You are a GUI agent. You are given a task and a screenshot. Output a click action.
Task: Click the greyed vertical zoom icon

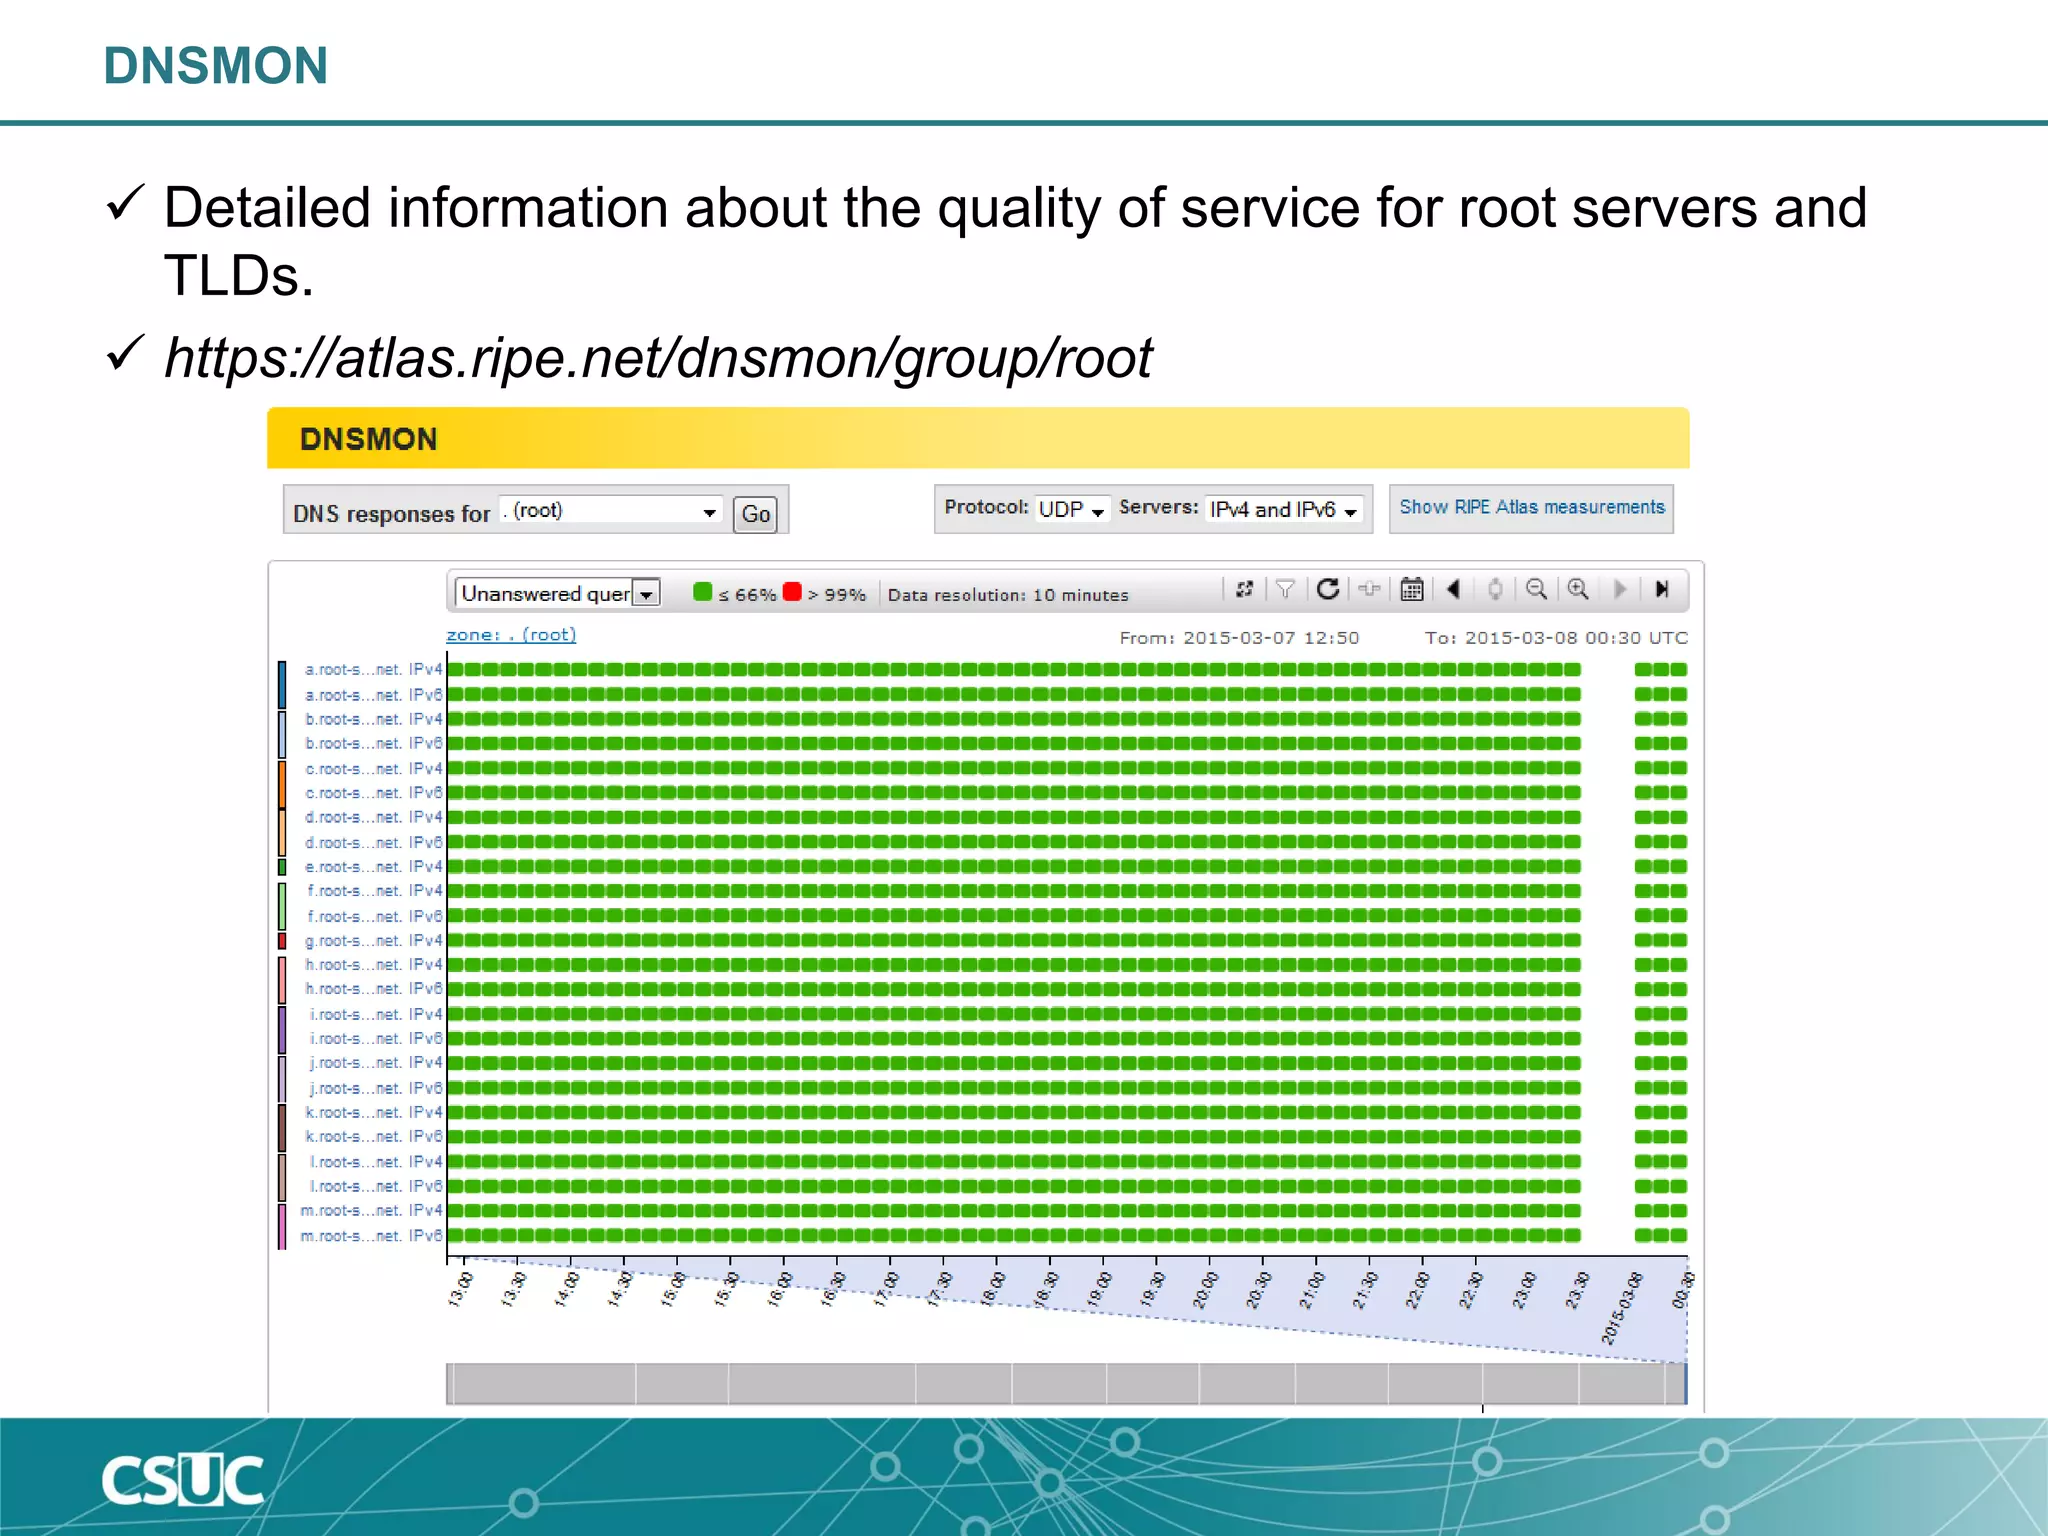click(1495, 590)
